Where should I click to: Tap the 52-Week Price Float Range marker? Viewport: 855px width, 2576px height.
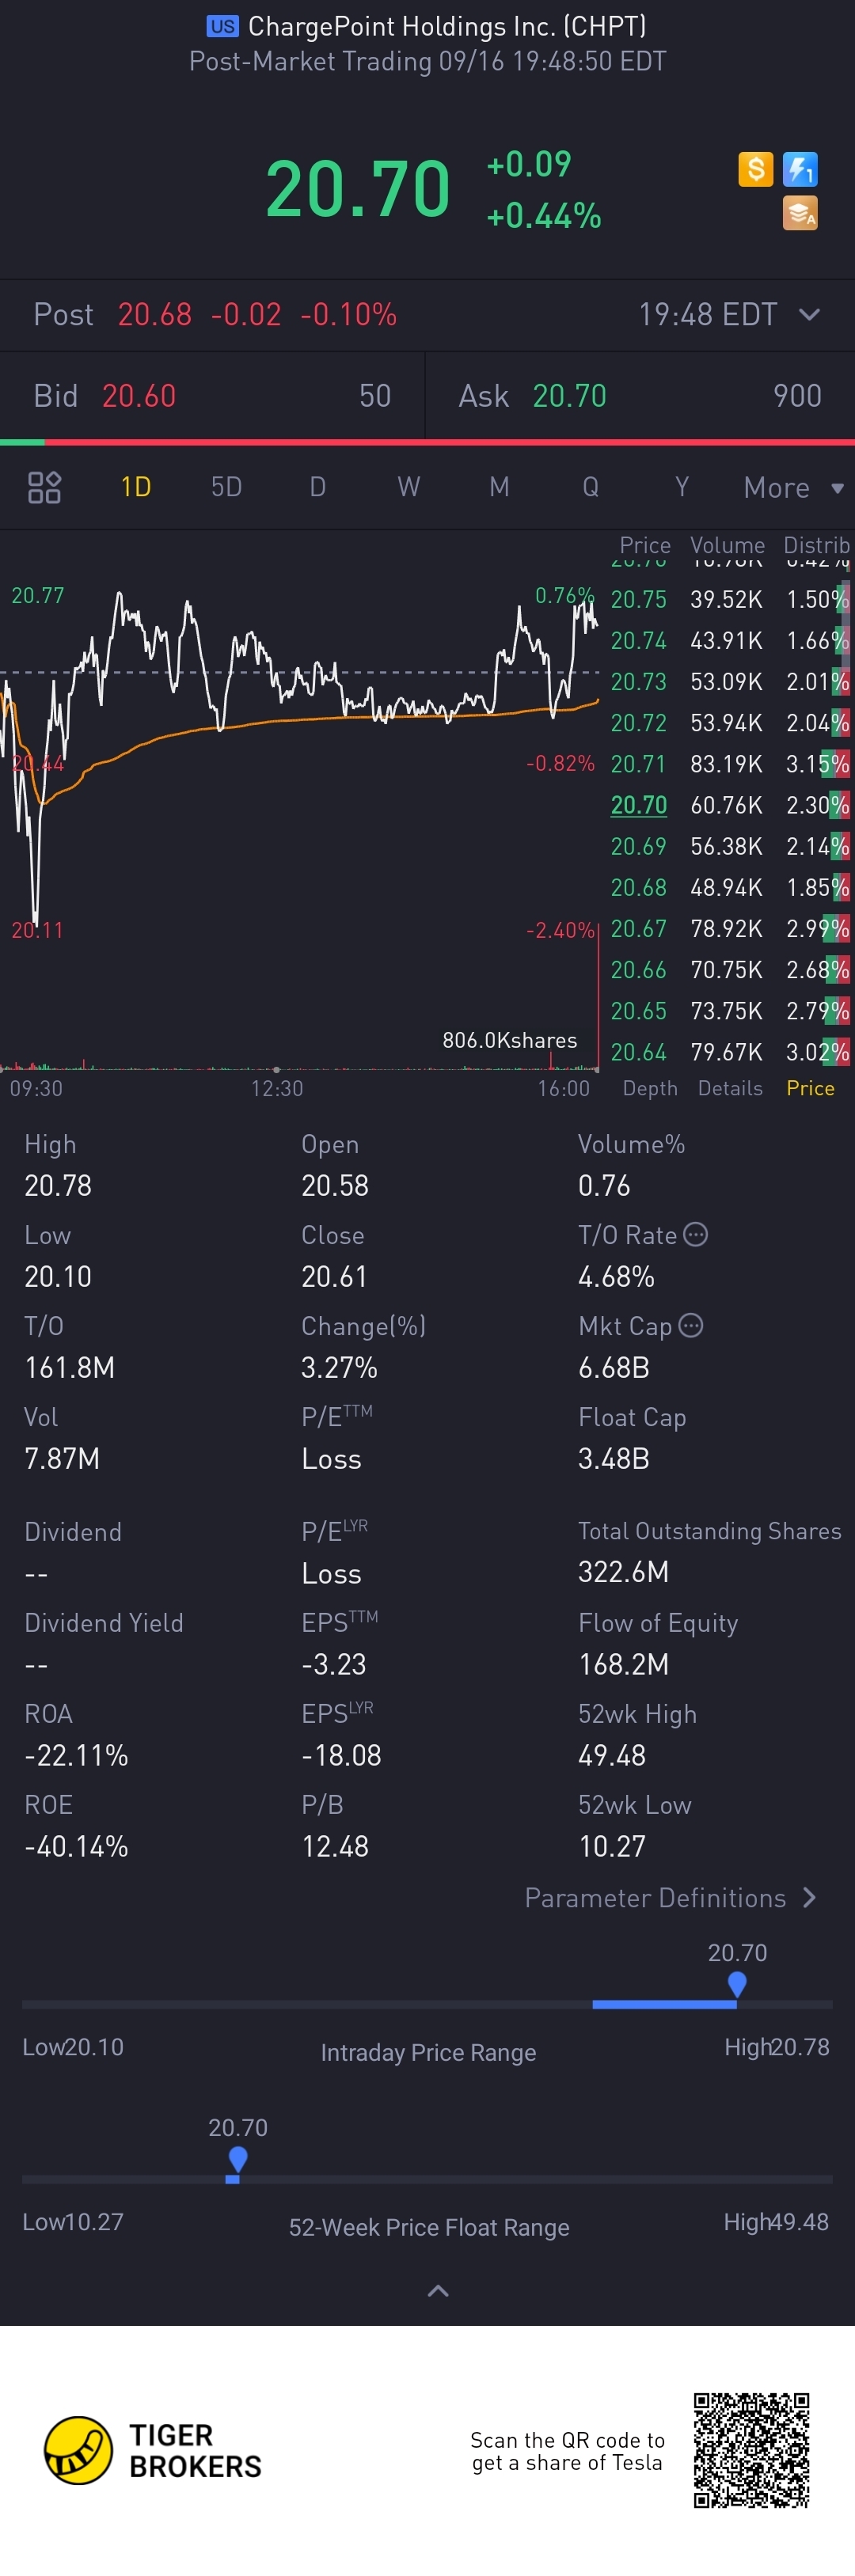(x=237, y=2160)
